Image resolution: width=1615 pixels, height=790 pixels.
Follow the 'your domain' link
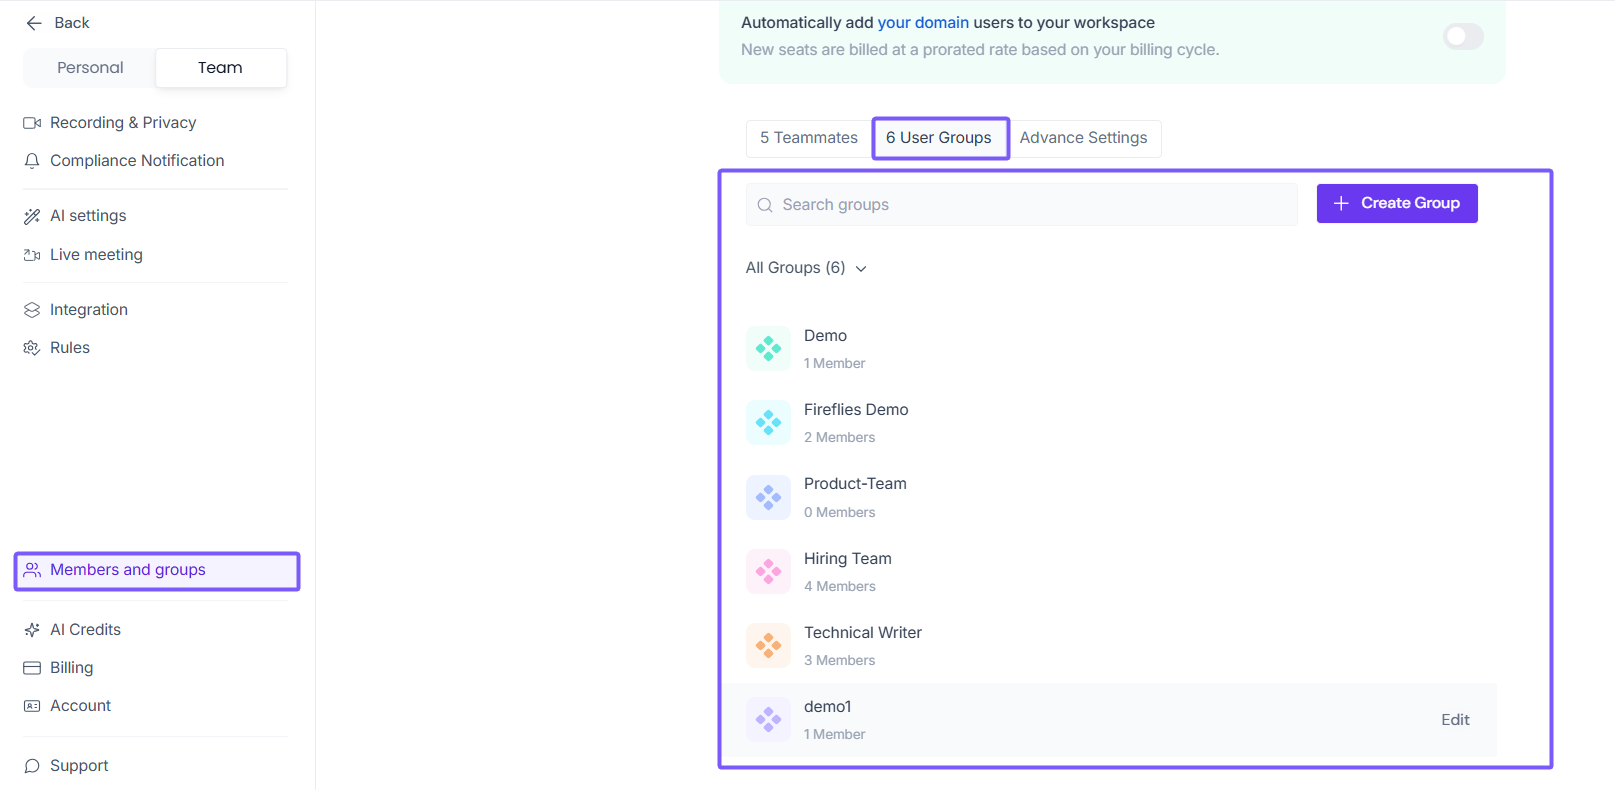click(922, 23)
